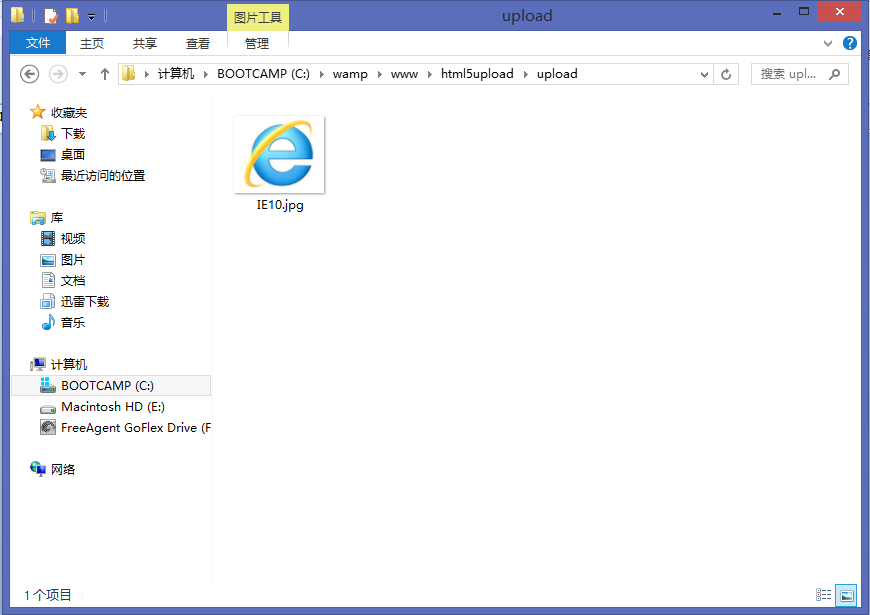This screenshot has height=615, width=870.
Task: Click the 迅雷下载 library icon
Action: [x=48, y=301]
